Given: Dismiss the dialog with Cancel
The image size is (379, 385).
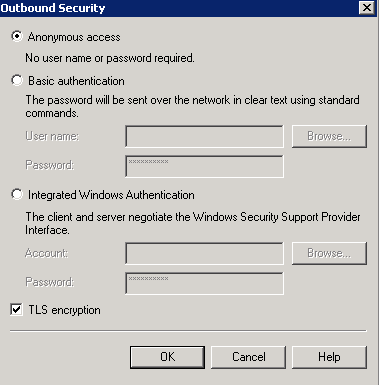Looking at the screenshot, I should point(249,357).
